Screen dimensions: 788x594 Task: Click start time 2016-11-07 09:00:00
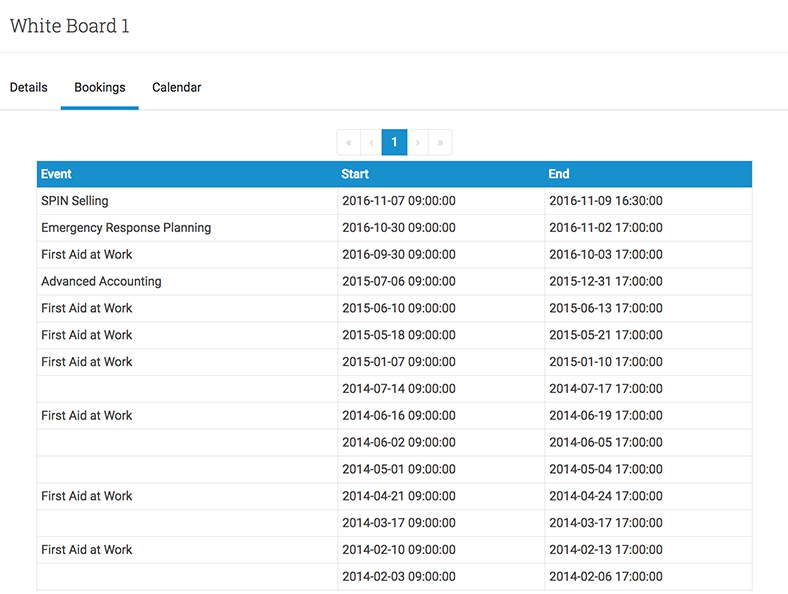(399, 201)
